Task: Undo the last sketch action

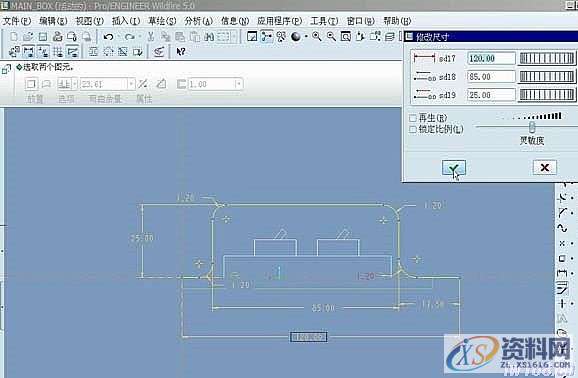Action: point(108,37)
